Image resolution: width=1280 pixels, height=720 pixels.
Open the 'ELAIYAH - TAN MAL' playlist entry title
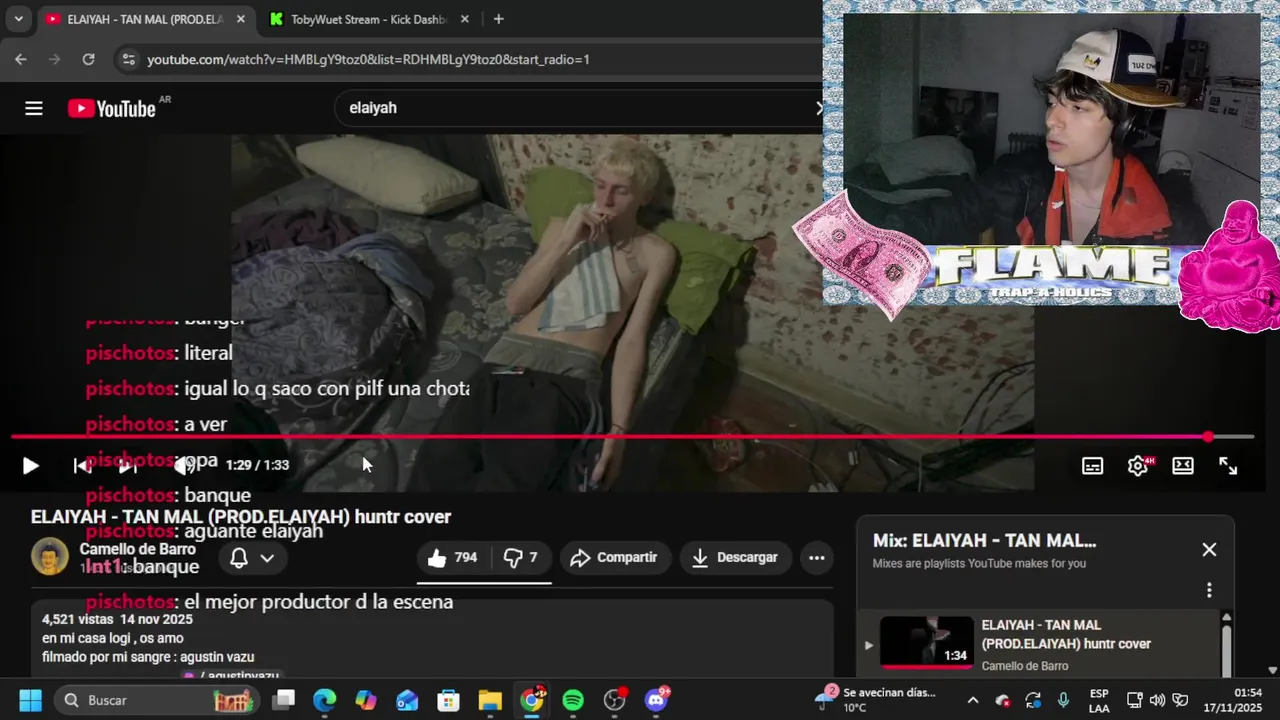coord(1066,634)
